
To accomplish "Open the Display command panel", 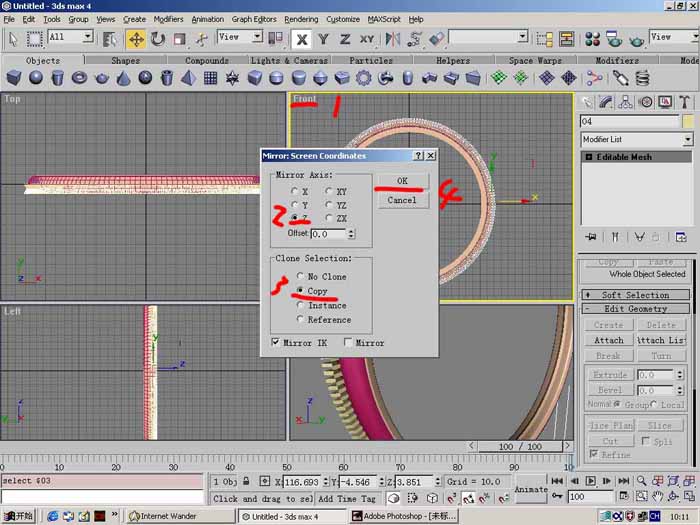I will click(665, 102).
